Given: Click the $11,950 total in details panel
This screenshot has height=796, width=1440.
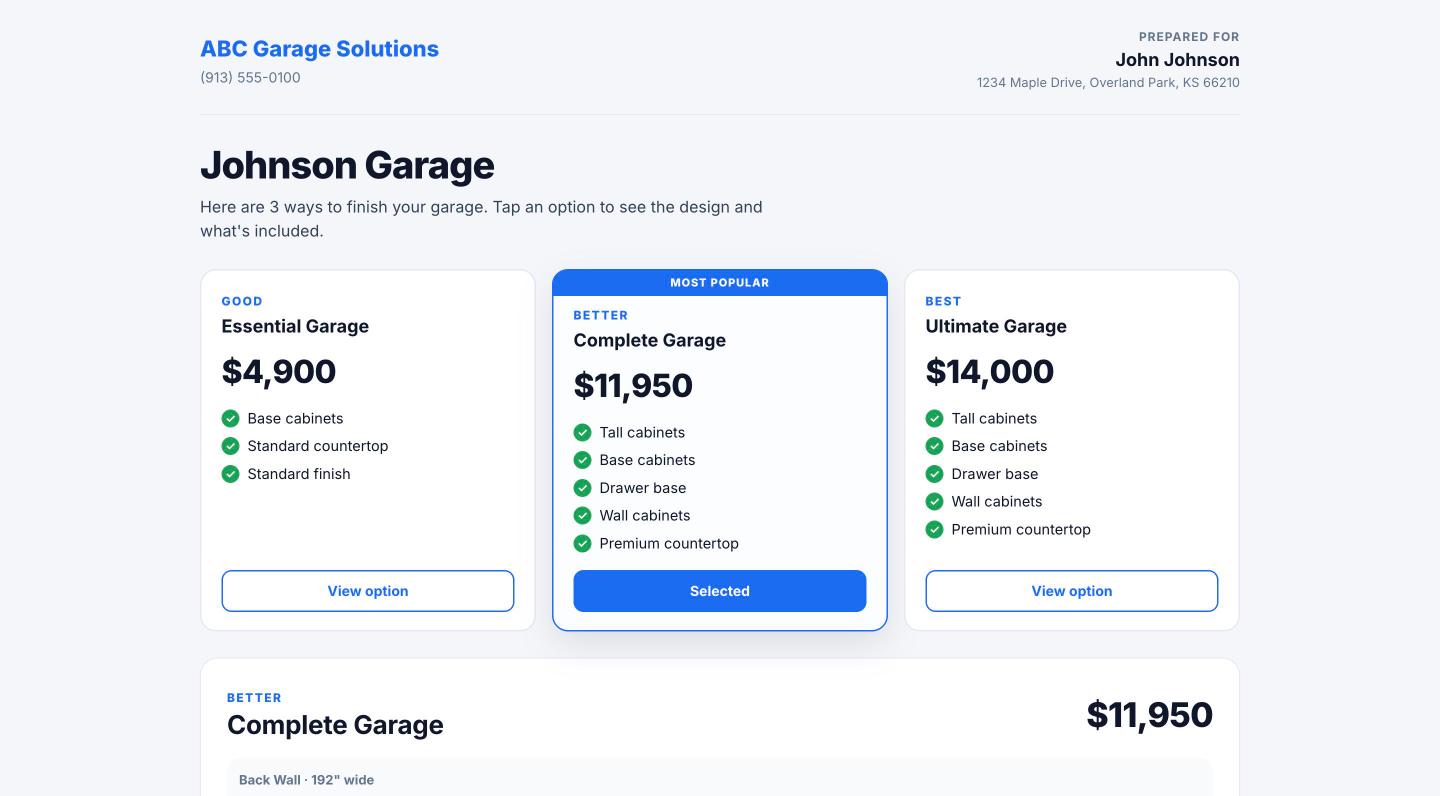Looking at the screenshot, I should coord(1149,715).
